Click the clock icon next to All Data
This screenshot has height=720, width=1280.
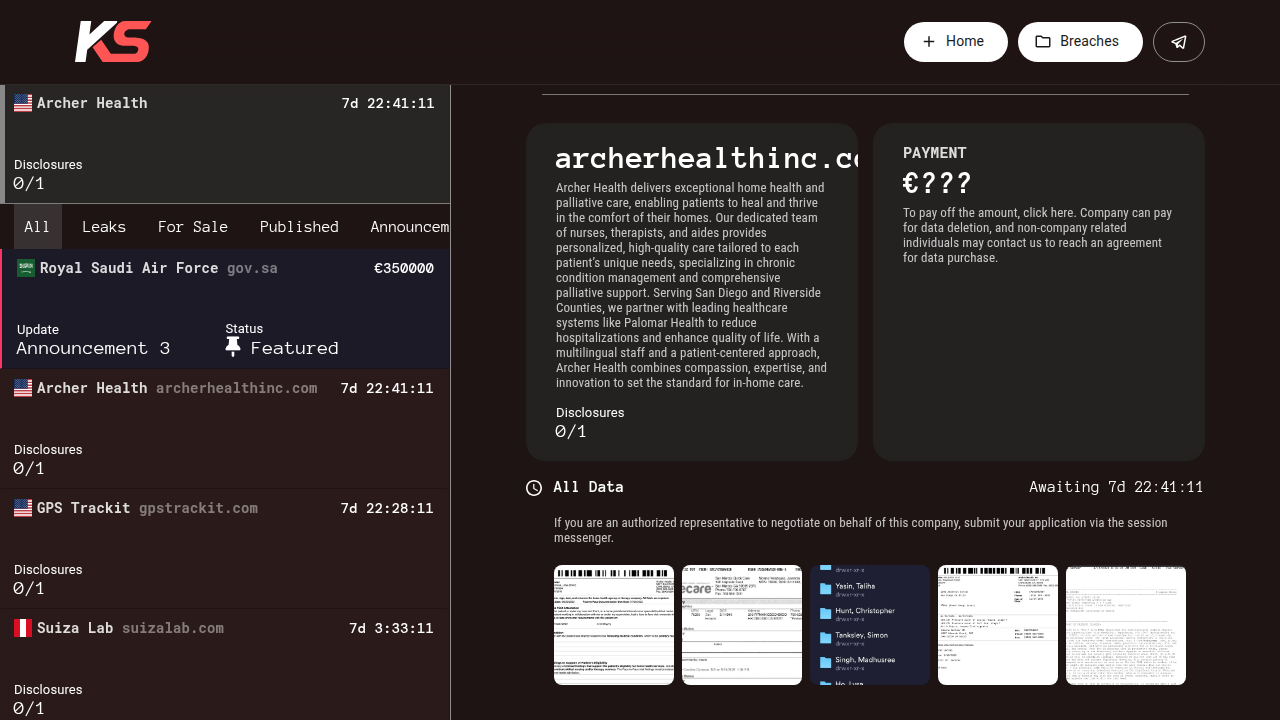pos(534,488)
